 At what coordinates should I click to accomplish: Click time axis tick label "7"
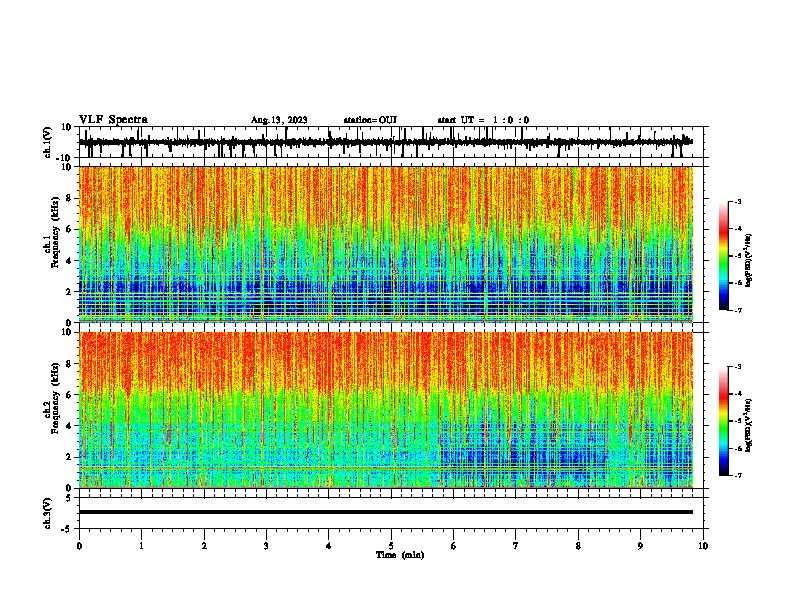516,546
